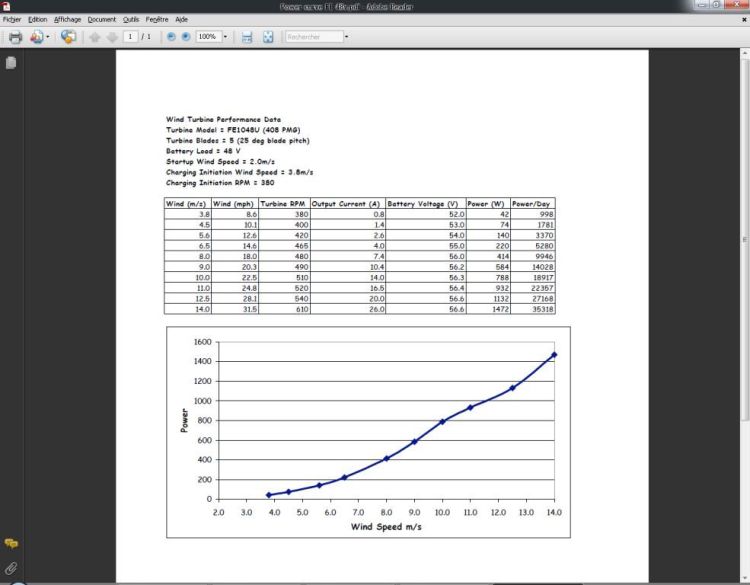This screenshot has width=750, height=585.
Task: Open the Fichier menu
Action: pyautogui.click(x=12, y=19)
